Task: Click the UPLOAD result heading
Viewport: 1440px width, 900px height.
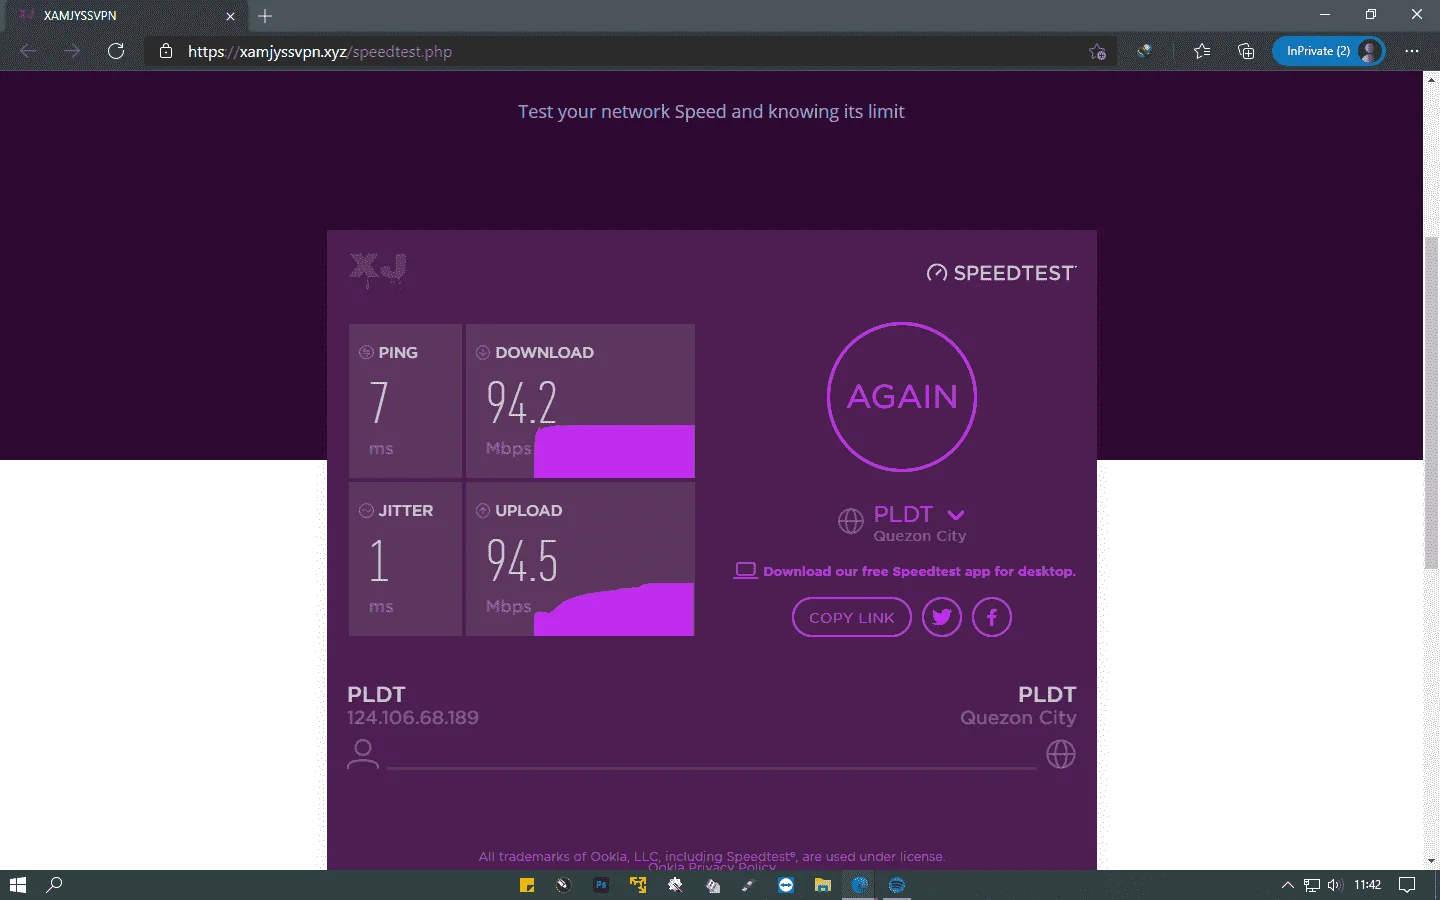Action: click(x=528, y=510)
